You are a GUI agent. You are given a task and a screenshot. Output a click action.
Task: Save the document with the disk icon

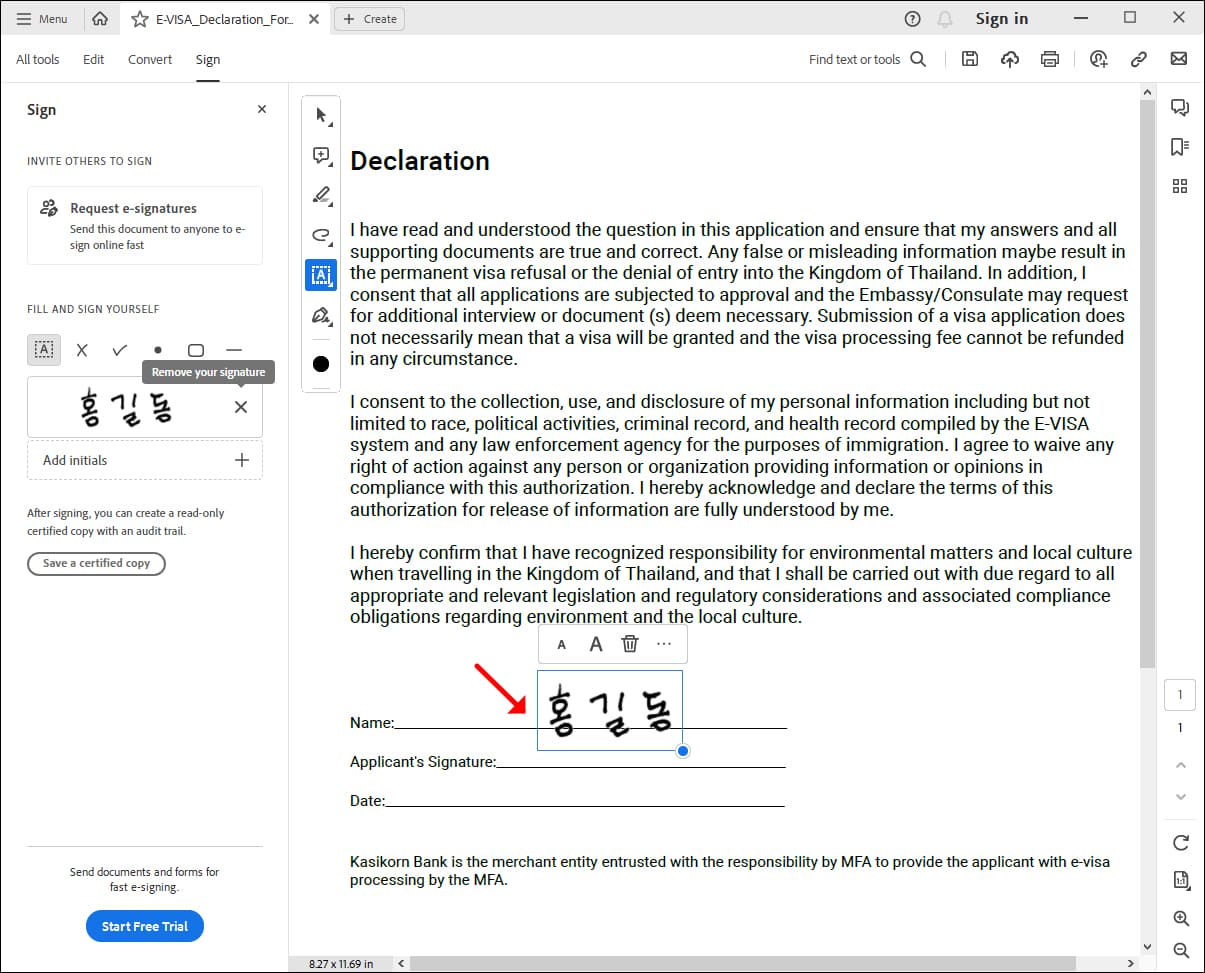click(969, 60)
